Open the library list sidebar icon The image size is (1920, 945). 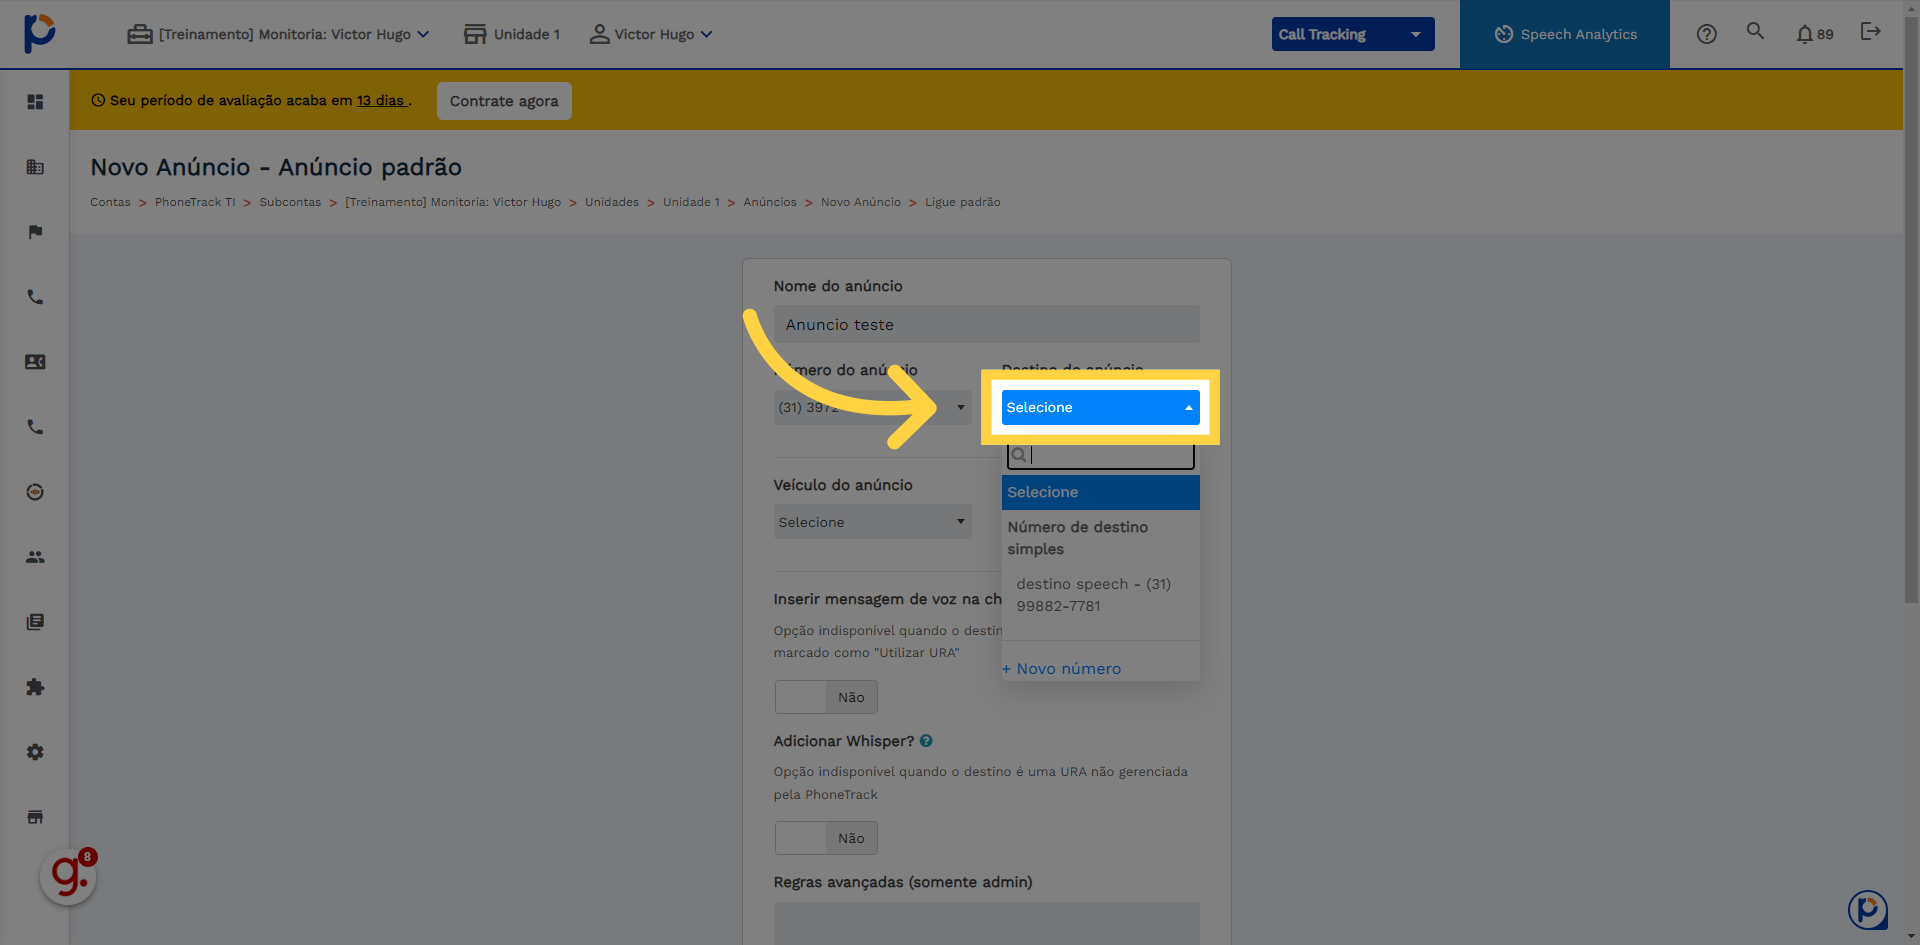[x=35, y=622]
